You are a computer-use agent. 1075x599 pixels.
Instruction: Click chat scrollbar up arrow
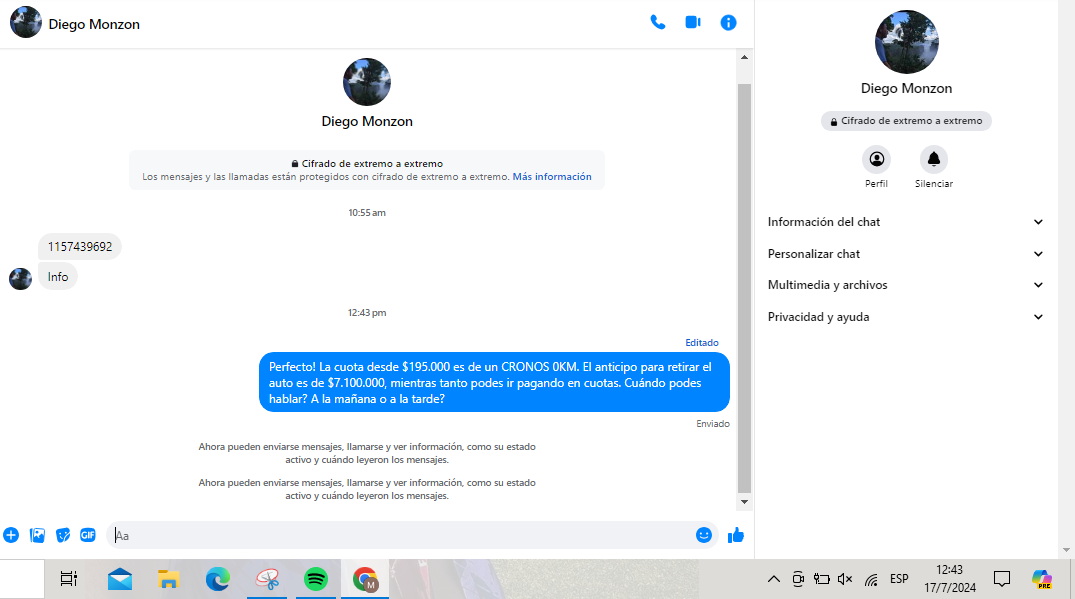(745, 58)
